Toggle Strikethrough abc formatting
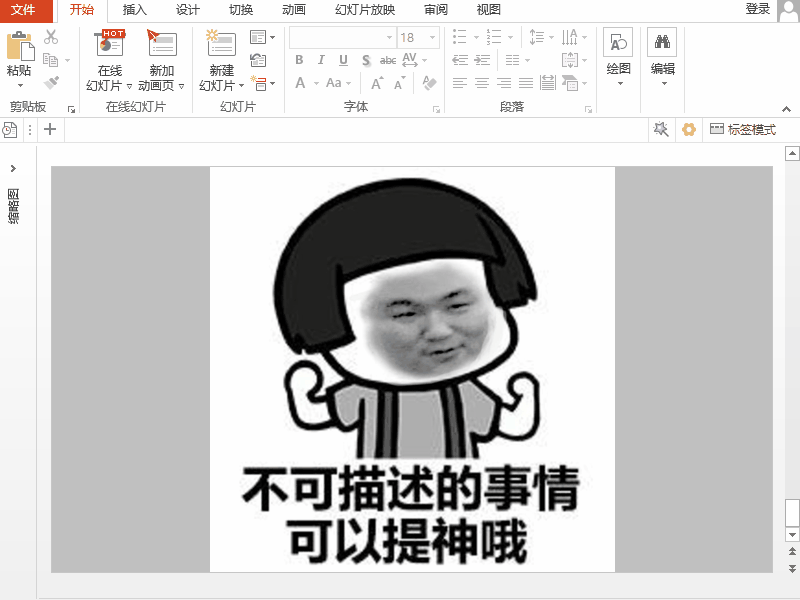Image resolution: width=800 pixels, height=600 pixels. (x=388, y=61)
